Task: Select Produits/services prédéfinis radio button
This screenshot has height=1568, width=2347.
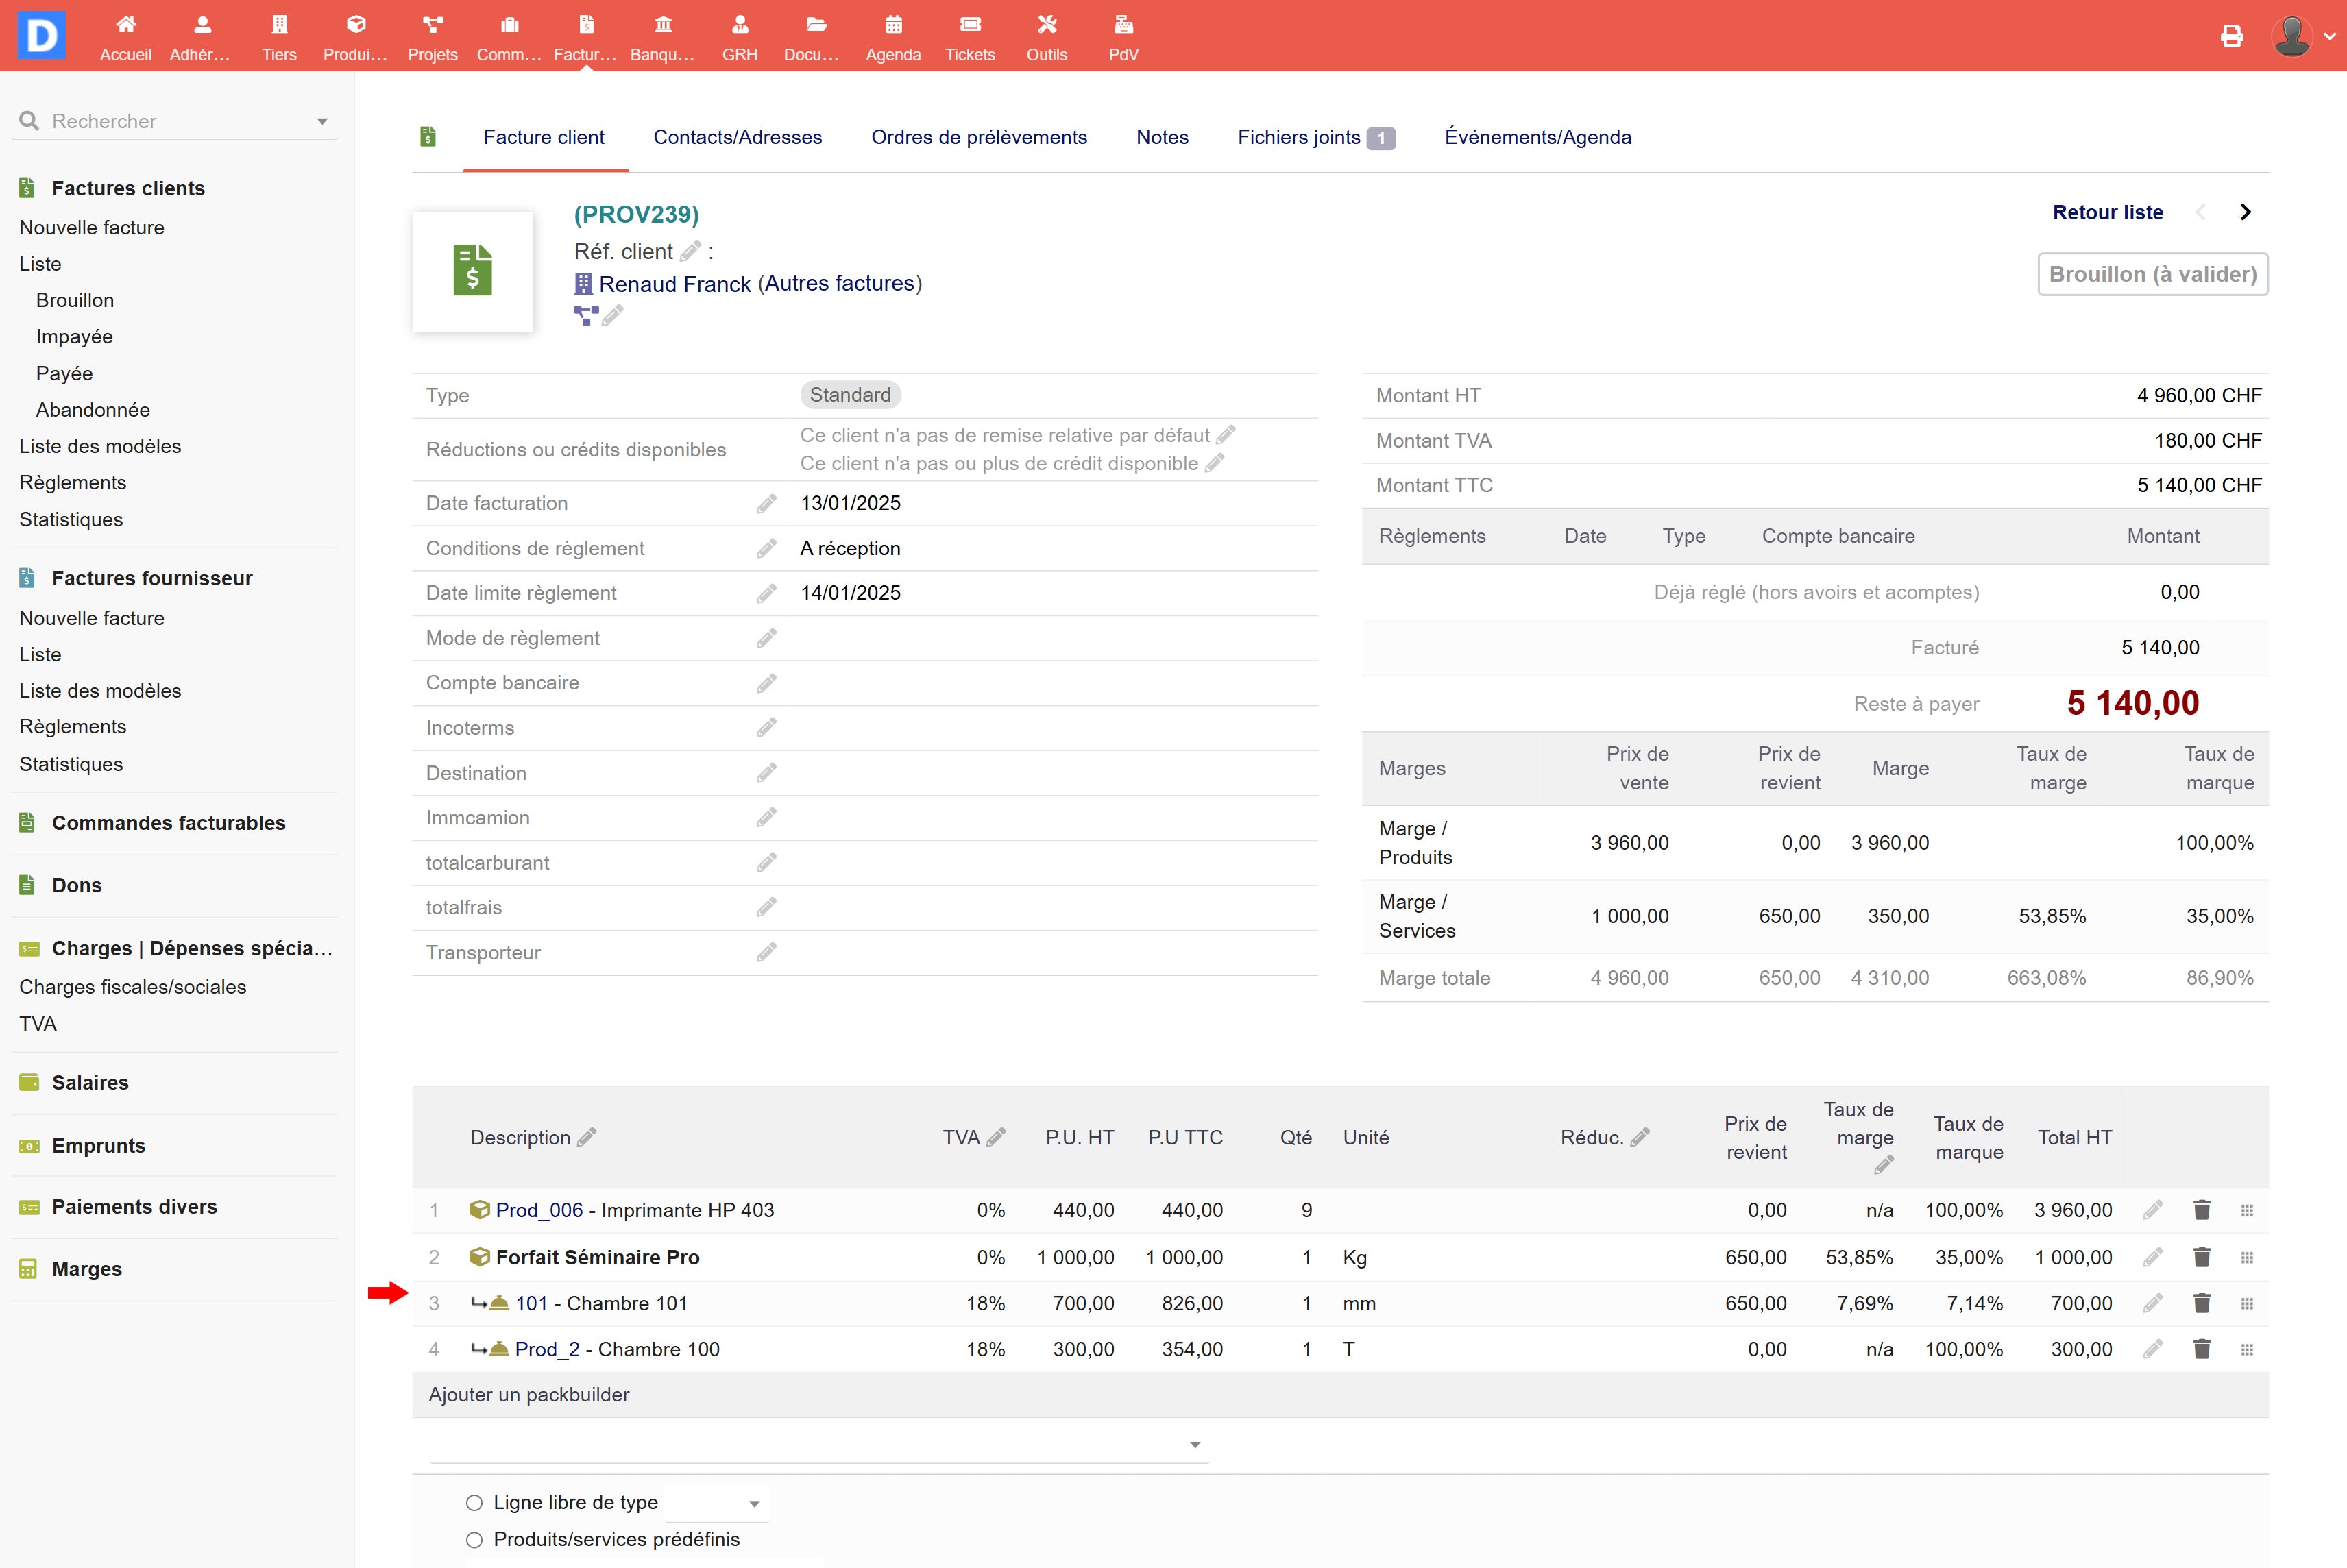Action: 474,1540
